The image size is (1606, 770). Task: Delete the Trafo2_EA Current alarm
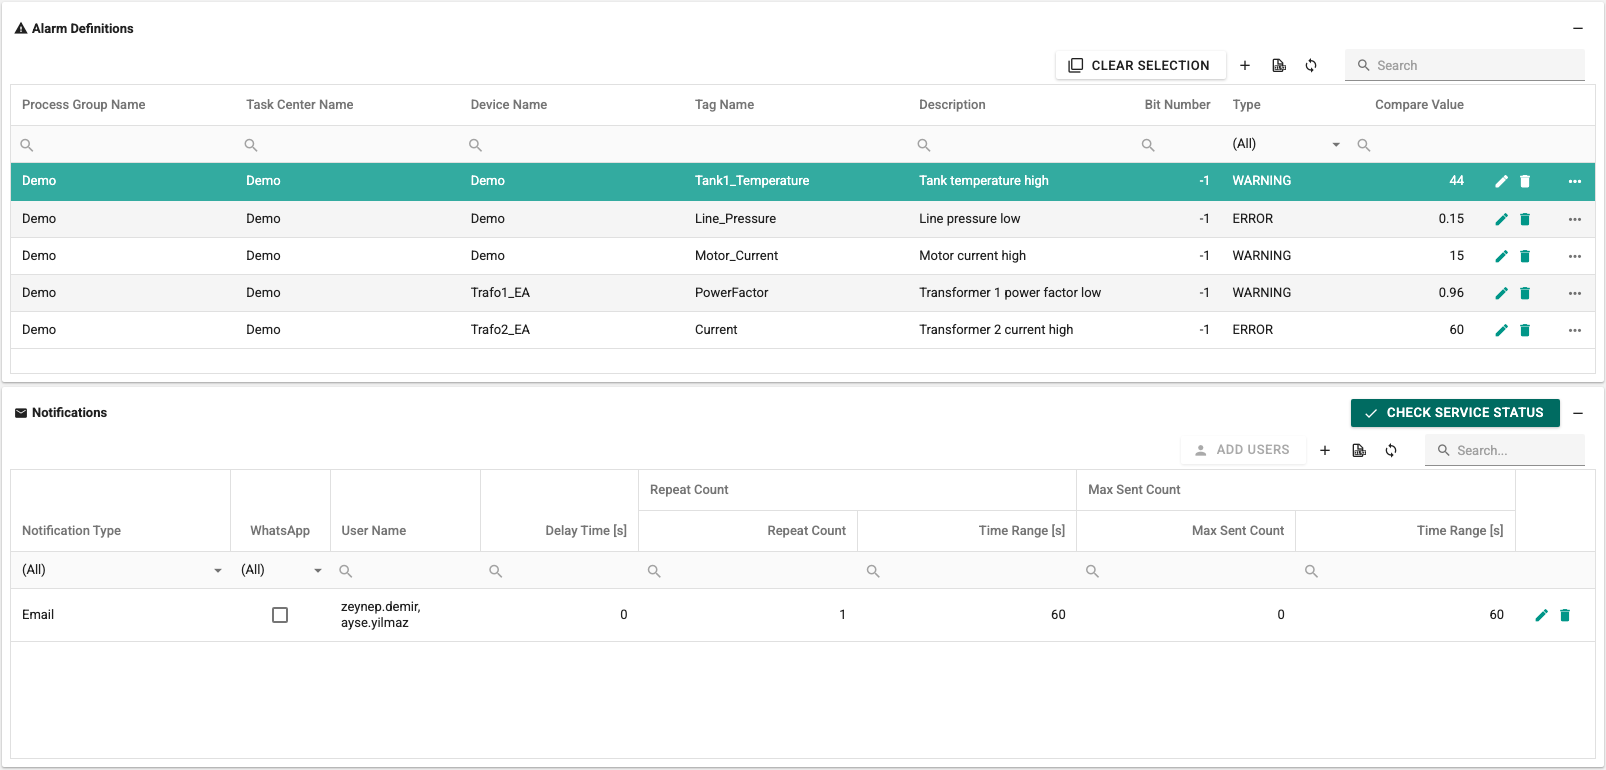point(1525,330)
